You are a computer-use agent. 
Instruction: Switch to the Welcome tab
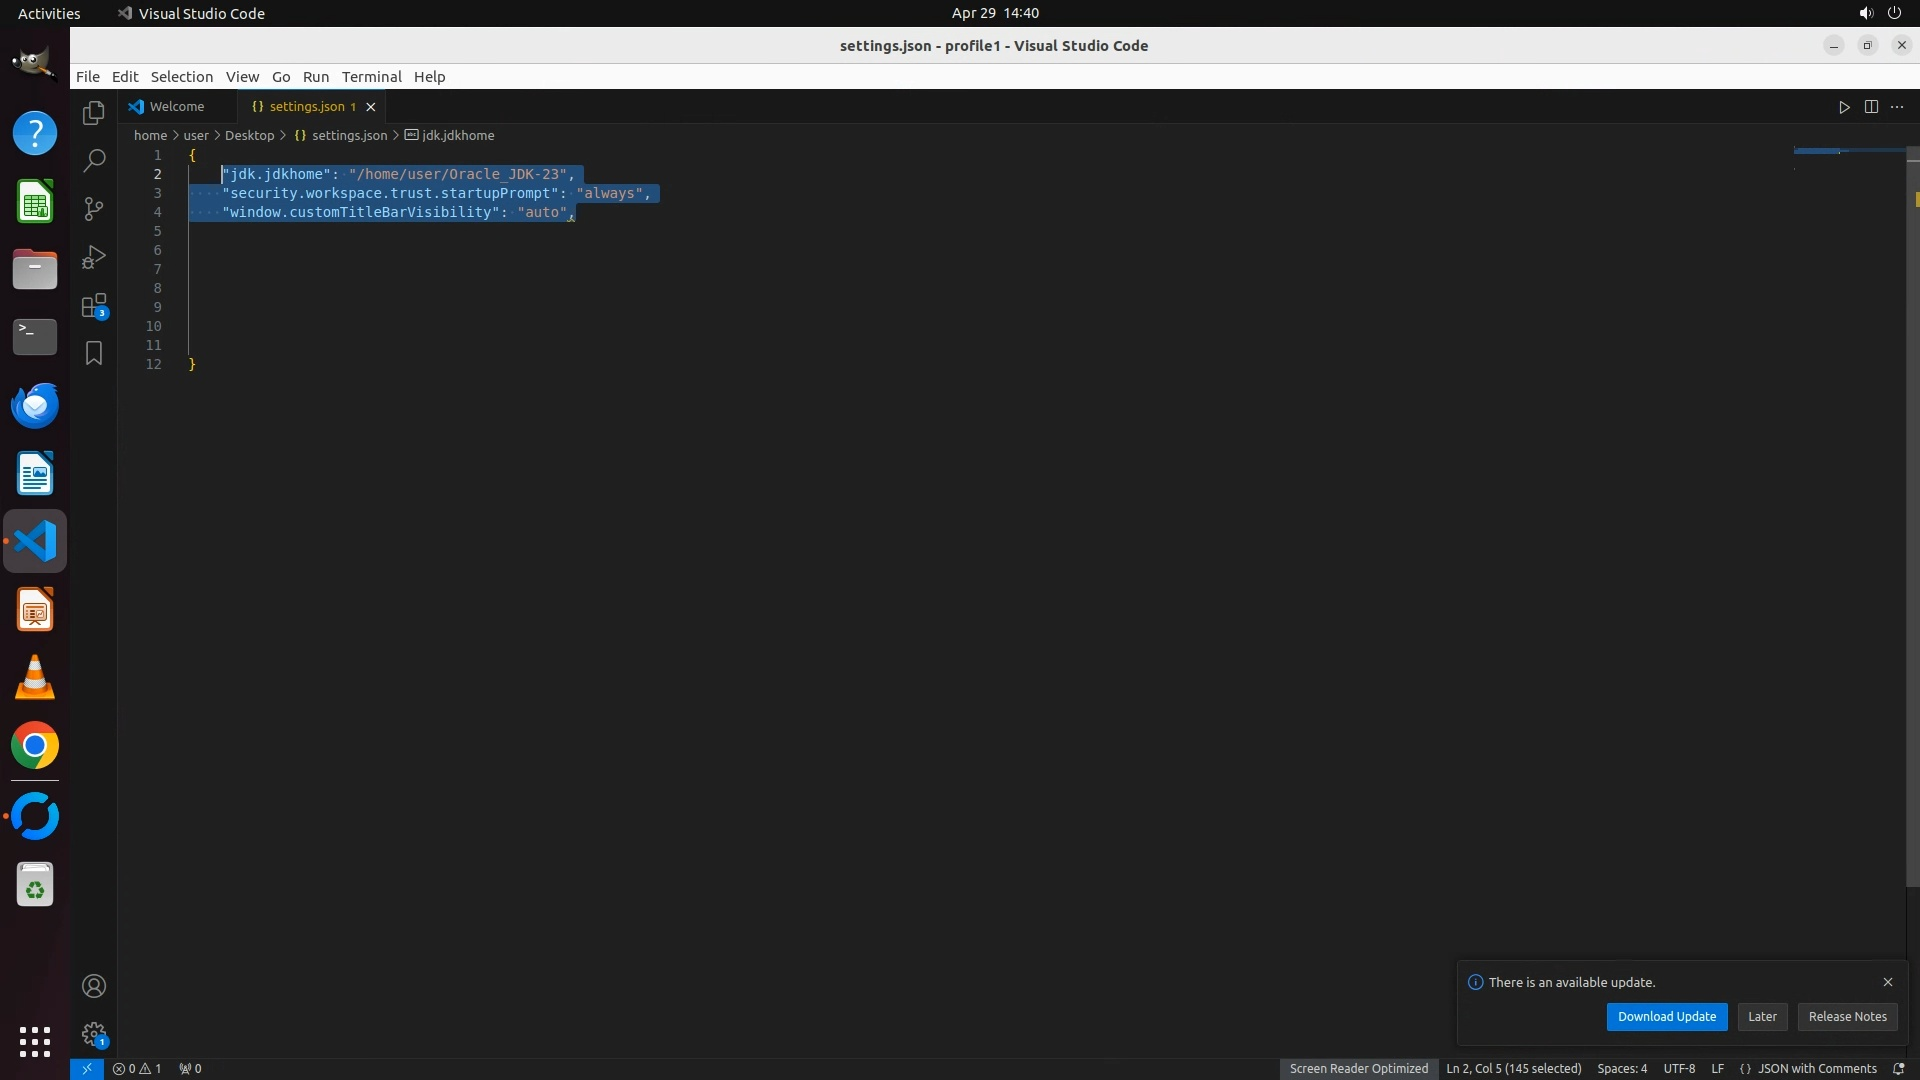point(176,106)
